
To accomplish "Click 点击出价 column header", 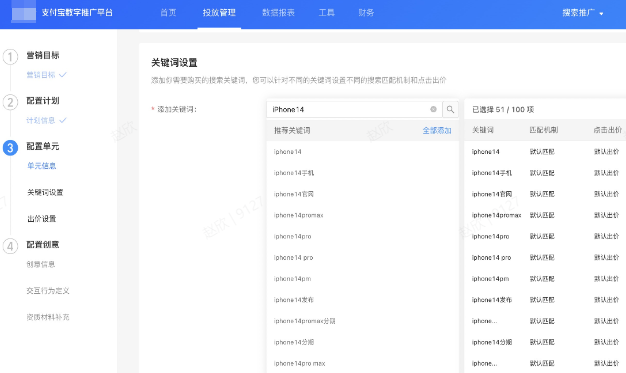I will tap(608, 130).
